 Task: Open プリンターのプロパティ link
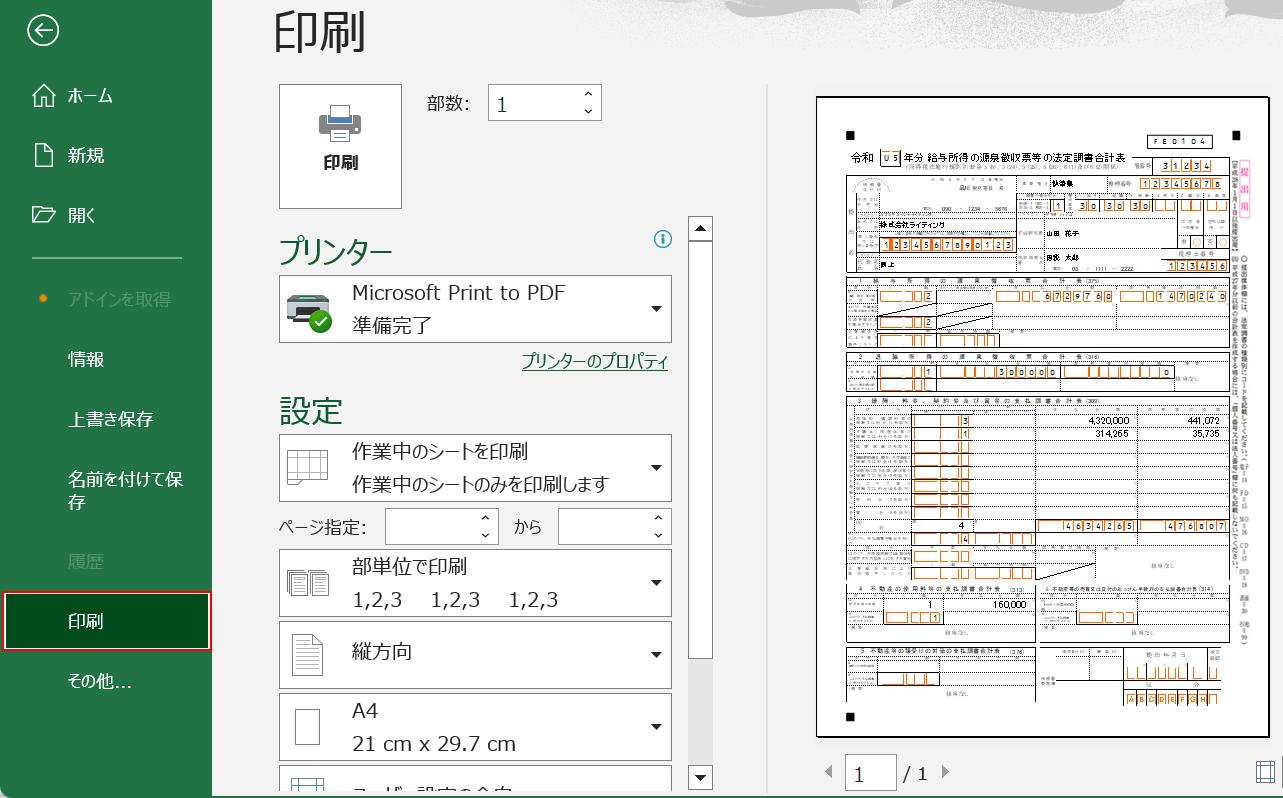tap(595, 362)
